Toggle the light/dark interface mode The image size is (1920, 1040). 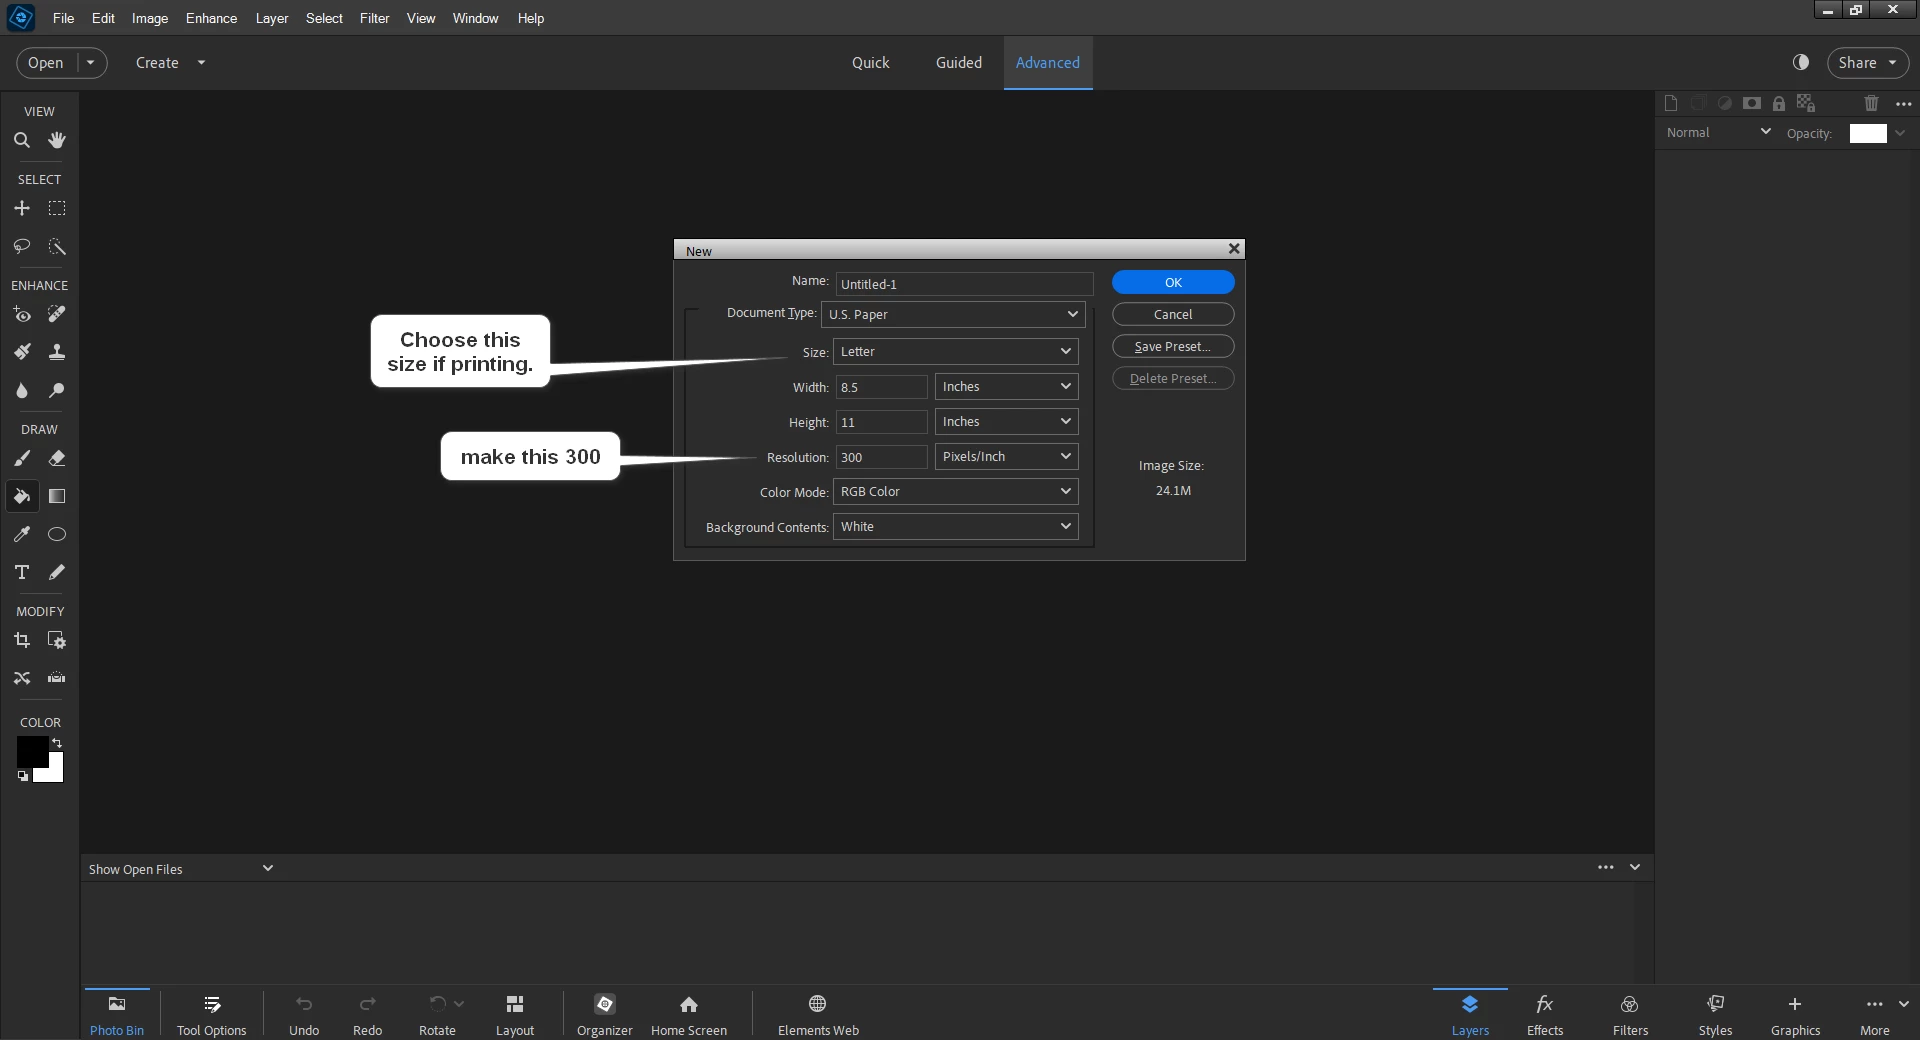1801,62
